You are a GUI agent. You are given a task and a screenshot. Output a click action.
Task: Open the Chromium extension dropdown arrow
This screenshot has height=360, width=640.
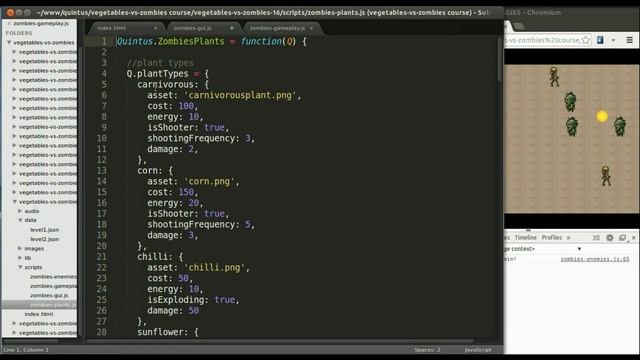613,40
